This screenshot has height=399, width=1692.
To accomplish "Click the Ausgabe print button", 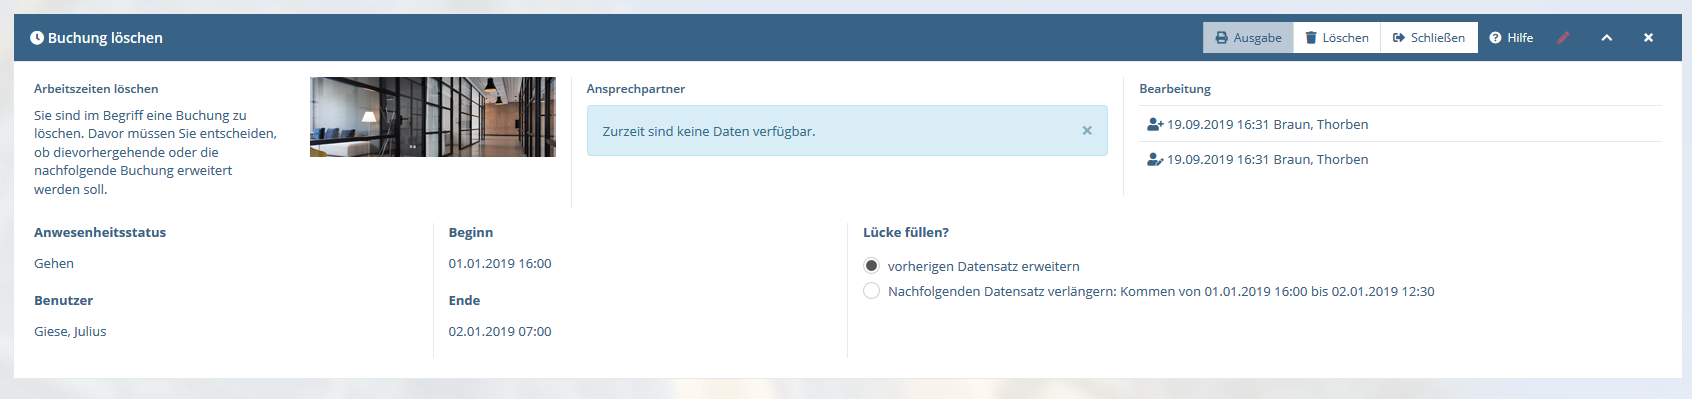I will pyautogui.click(x=1248, y=38).
